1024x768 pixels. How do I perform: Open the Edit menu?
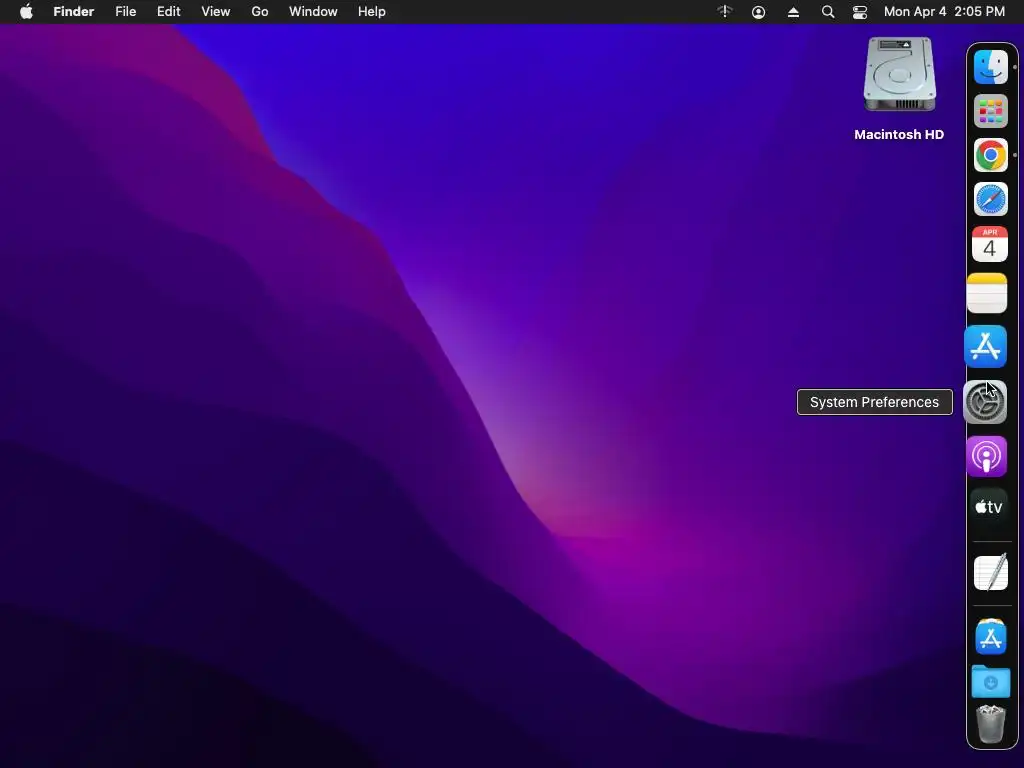[x=168, y=12]
